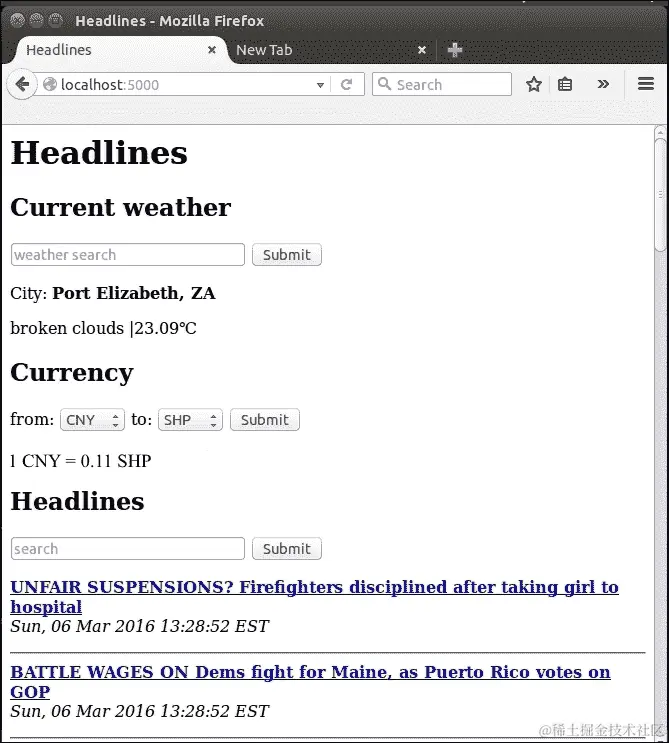Open the from currency CNY dropdown
This screenshot has width=669, height=743.
(x=92, y=420)
